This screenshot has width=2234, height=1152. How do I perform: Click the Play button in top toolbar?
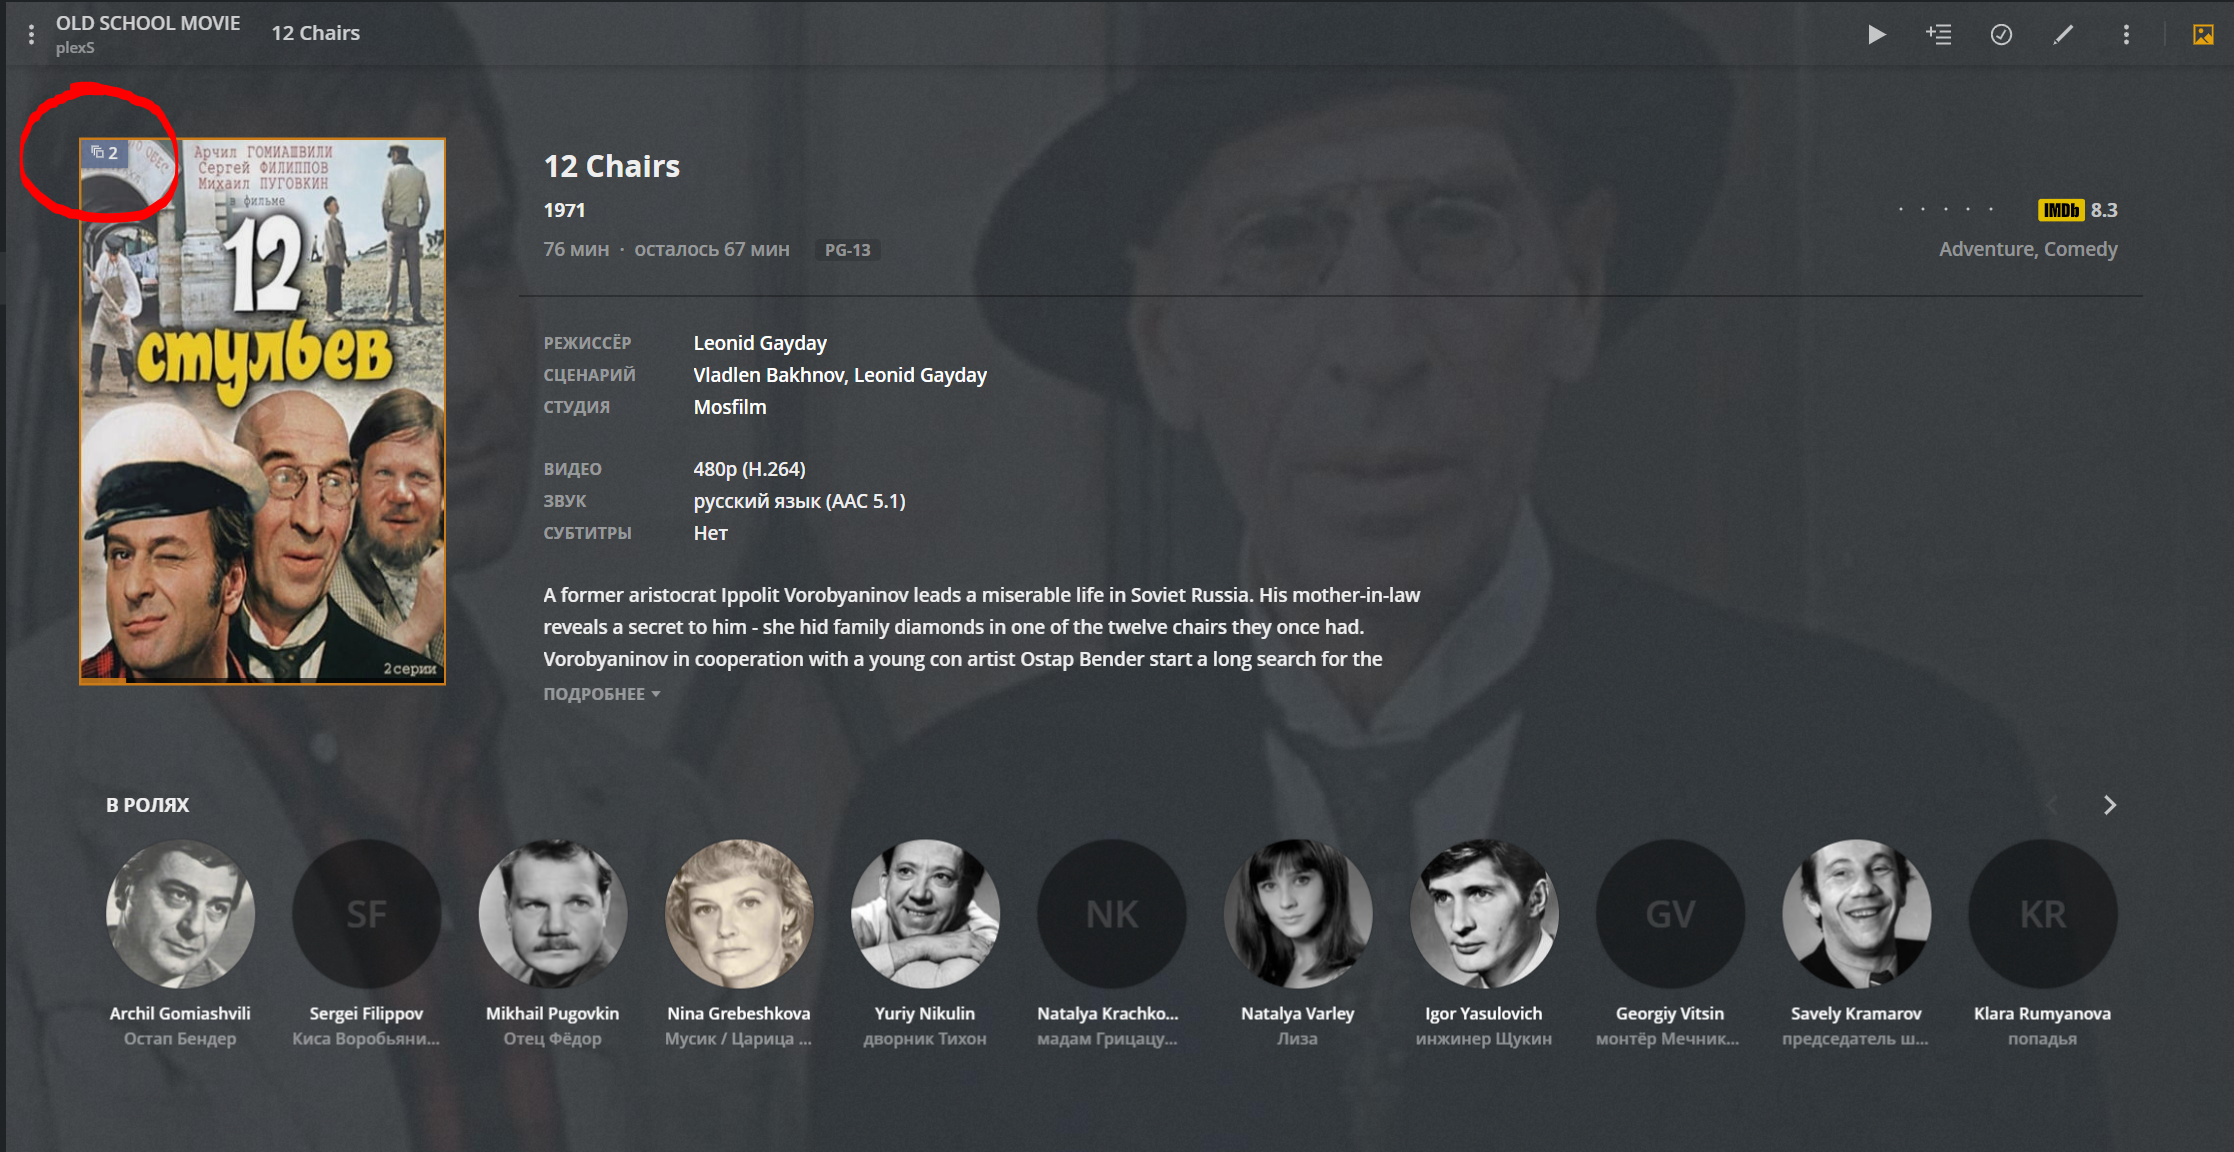pyautogui.click(x=1876, y=34)
